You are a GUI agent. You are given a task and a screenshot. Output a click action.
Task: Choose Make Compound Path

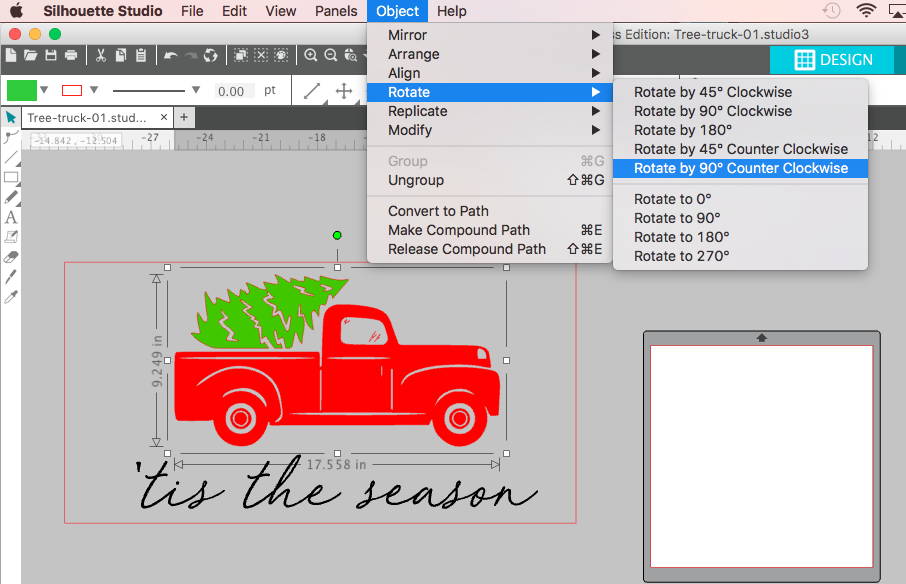489,230
